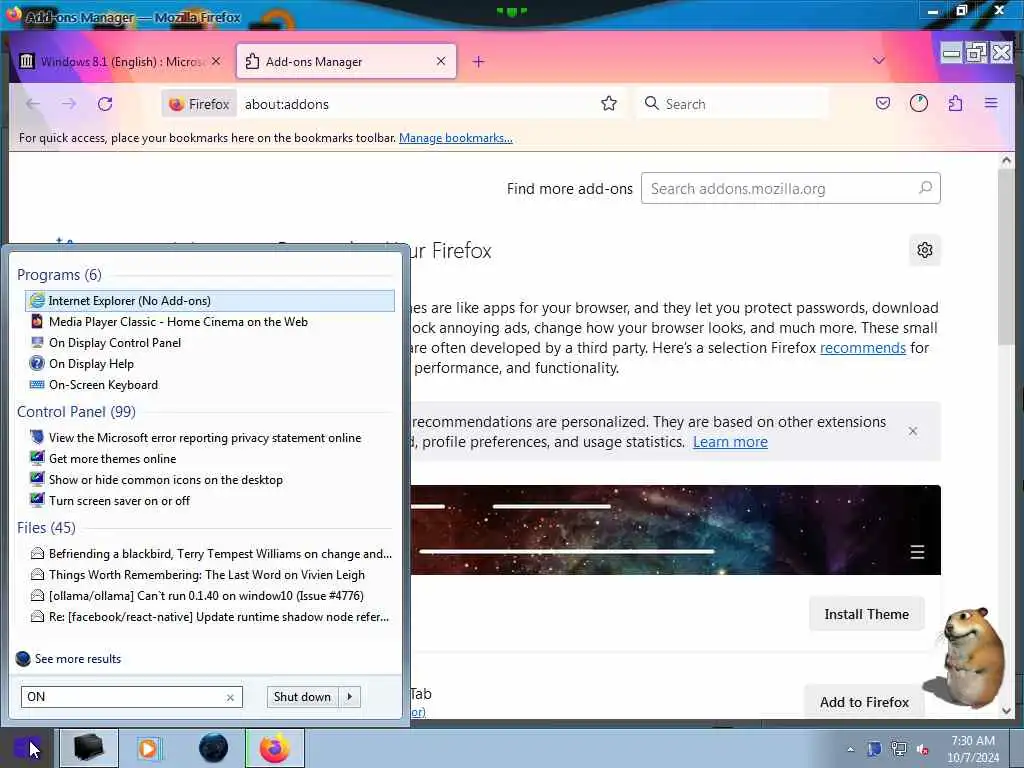Open the ollama/ollama Issue #4776 result
The image size is (1024, 768).
pos(210,596)
